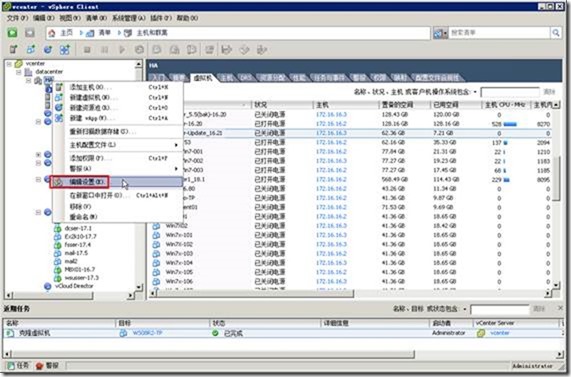Image resolution: width=571 pixels, height=377 pixels.
Task: Open the search scope dropdown arrow
Action: pyautogui.click(x=445, y=34)
